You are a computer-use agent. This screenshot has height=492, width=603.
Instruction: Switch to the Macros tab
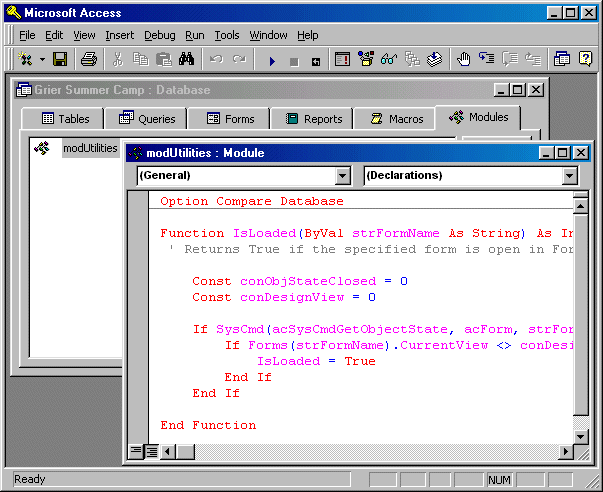[396, 119]
